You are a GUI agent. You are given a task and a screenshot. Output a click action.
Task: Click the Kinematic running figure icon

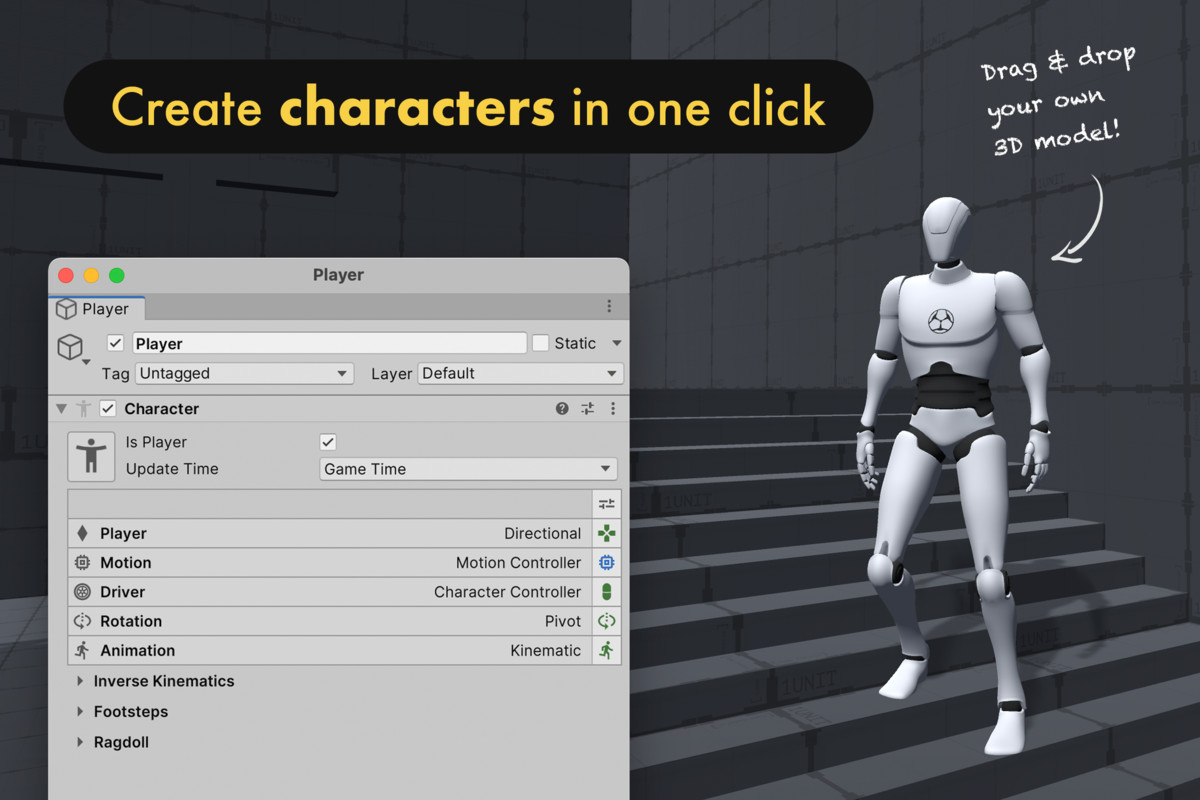tap(607, 650)
